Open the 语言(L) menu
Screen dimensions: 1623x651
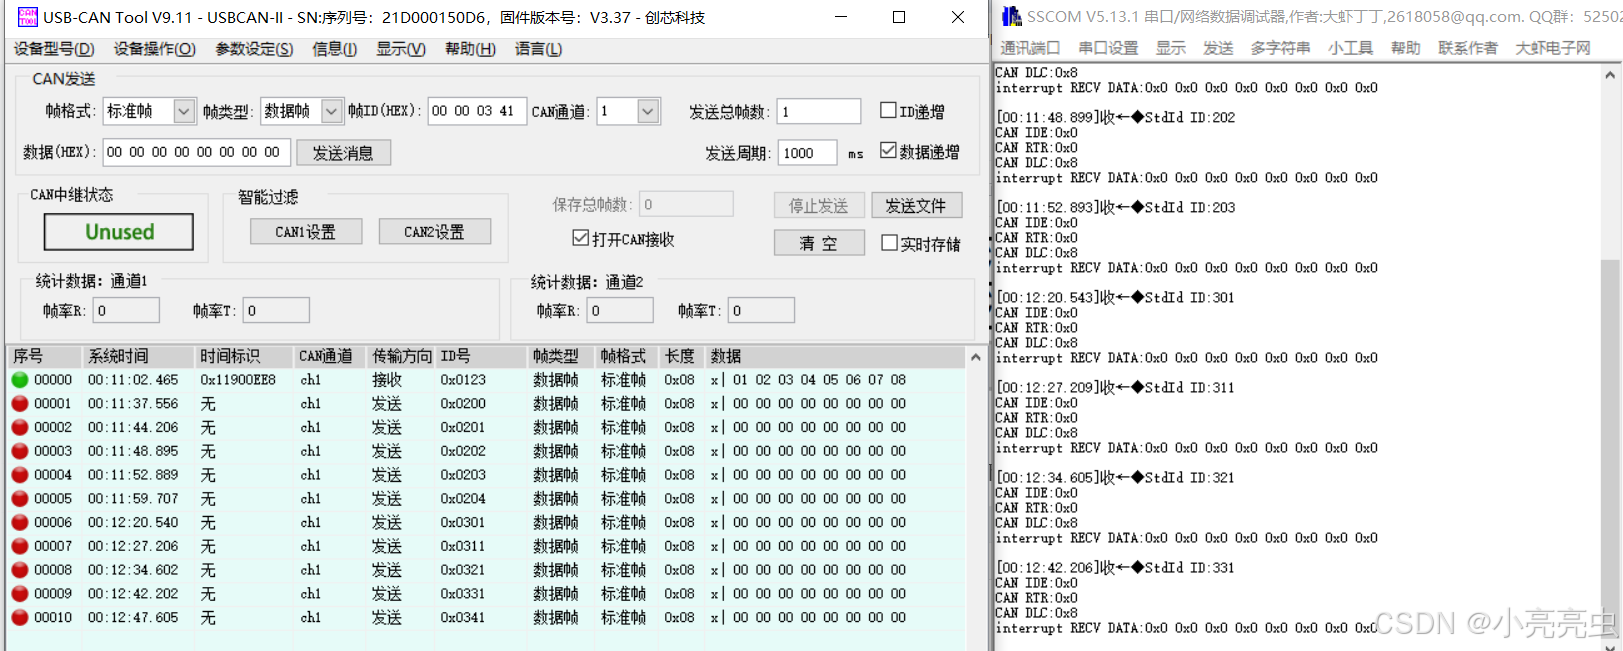[538, 49]
